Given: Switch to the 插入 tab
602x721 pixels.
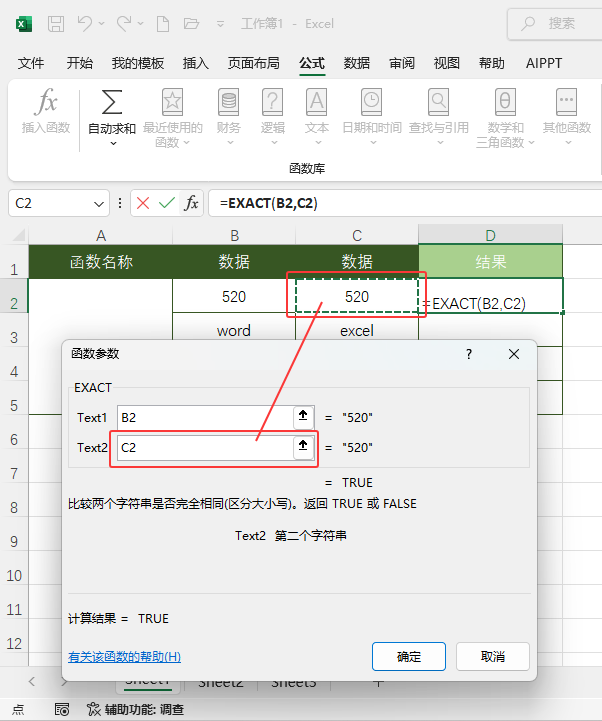Looking at the screenshot, I should click(x=195, y=63).
